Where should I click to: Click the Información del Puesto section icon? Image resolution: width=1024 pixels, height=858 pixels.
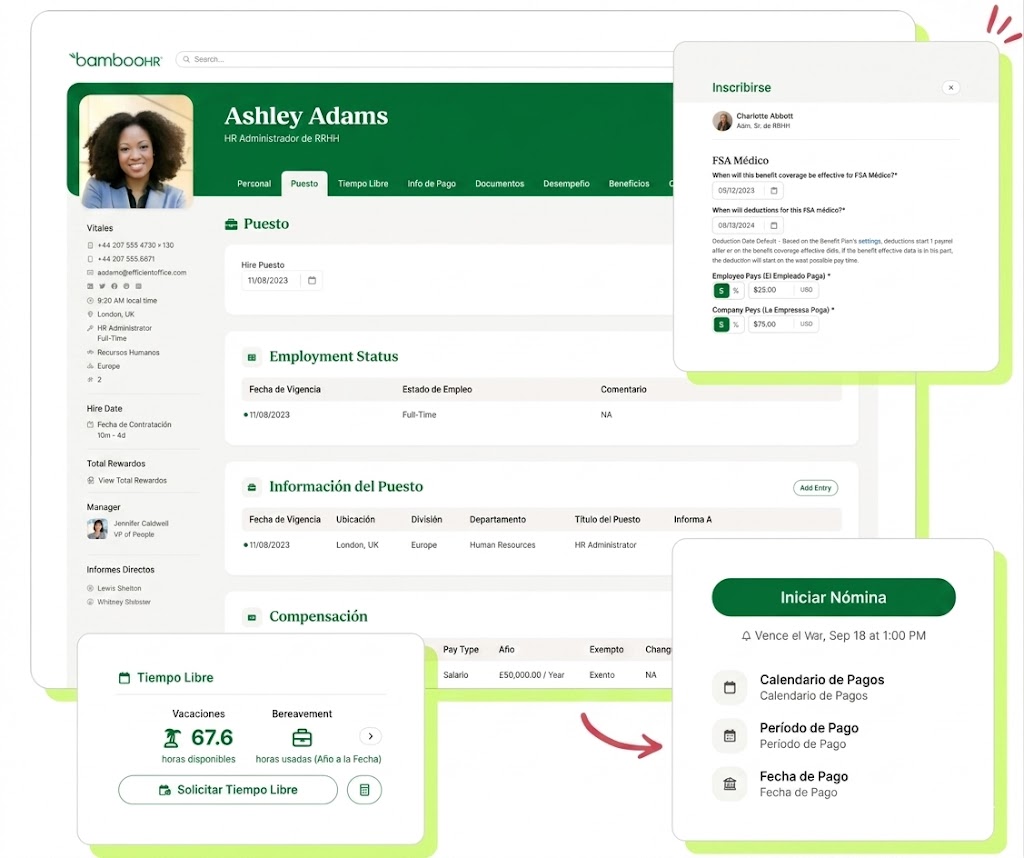pos(251,487)
